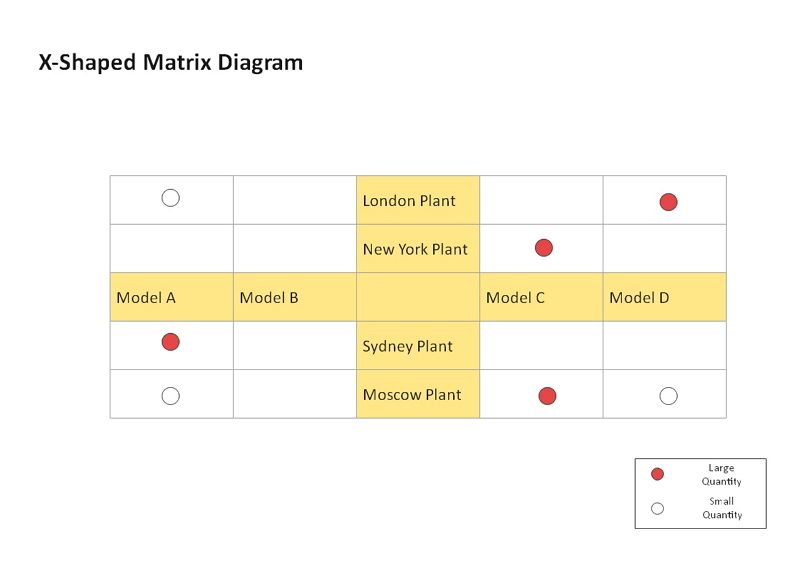The width and height of the screenshot is (800, 566).
Task: Click the red circle in London Plant Model D cell
Action: point(668,202)
